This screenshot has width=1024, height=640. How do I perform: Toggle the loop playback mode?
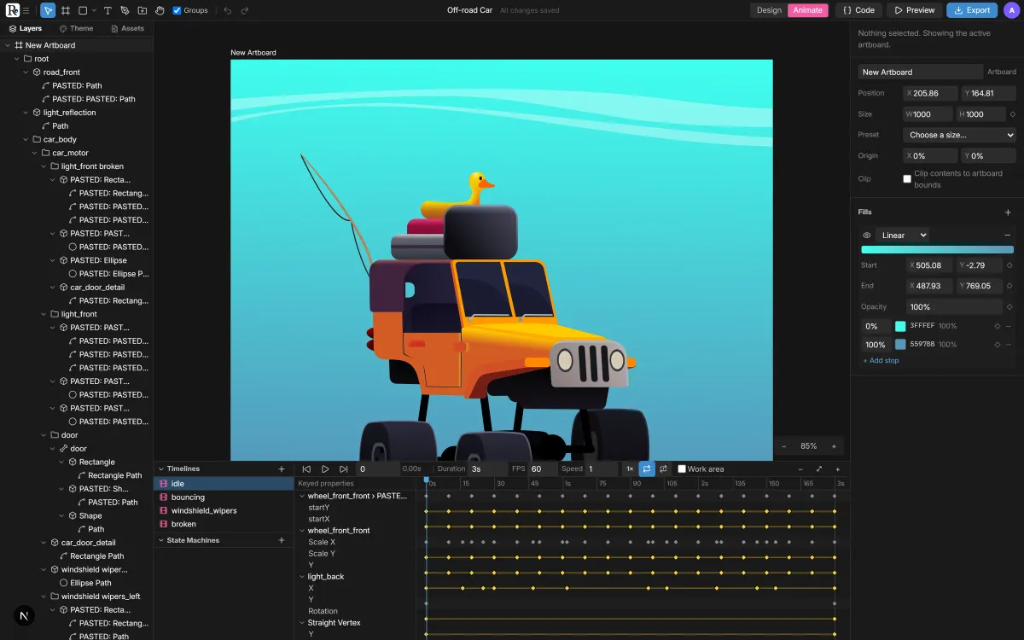pyautogui.click(x=647, y=469)
